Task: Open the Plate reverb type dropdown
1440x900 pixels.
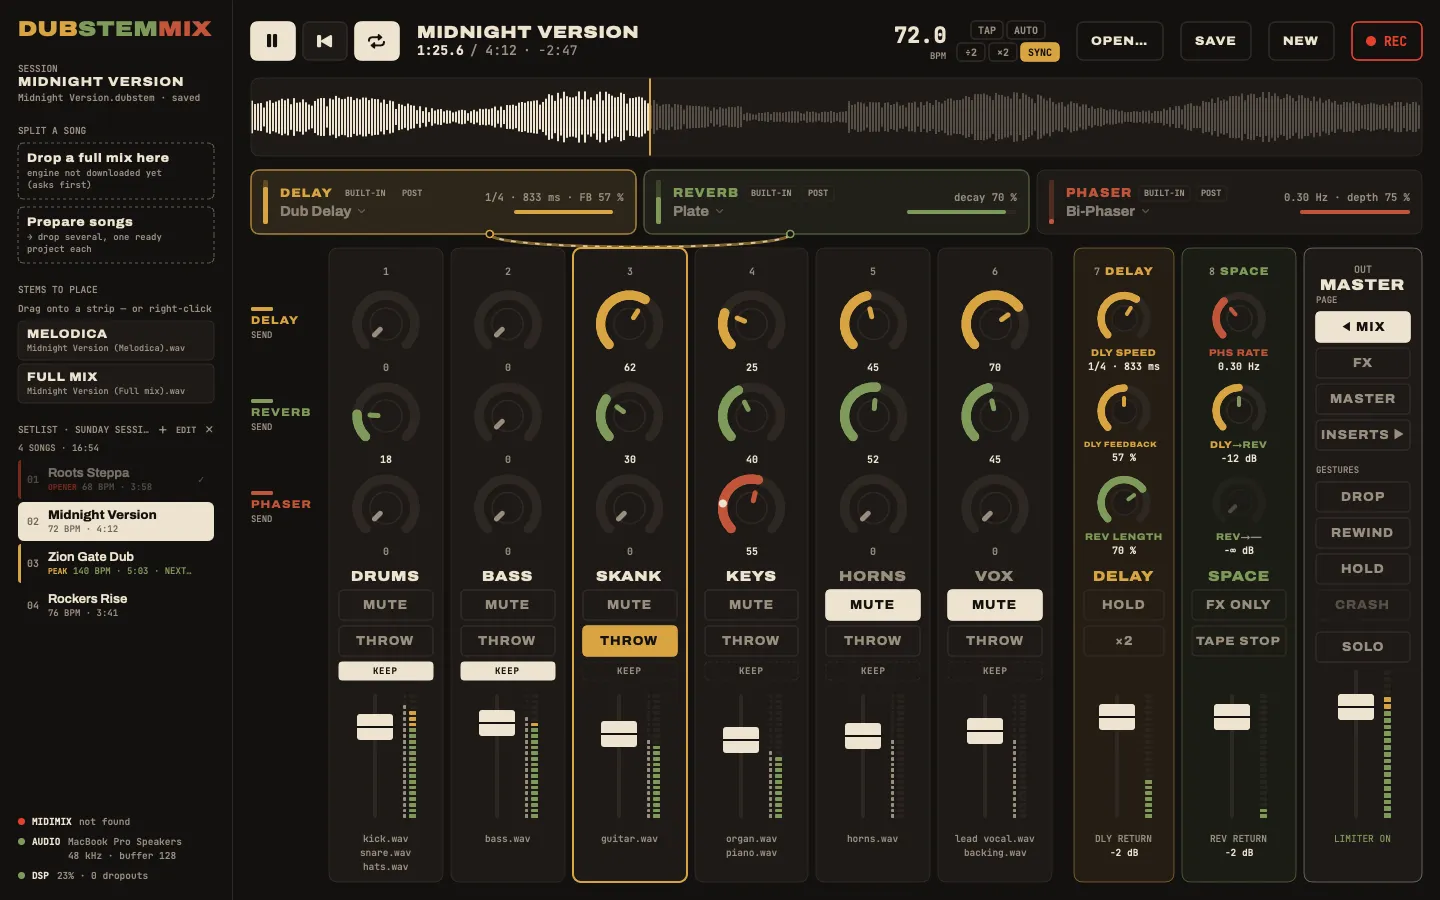Action: pyautogui.click(x=698, y=211)
